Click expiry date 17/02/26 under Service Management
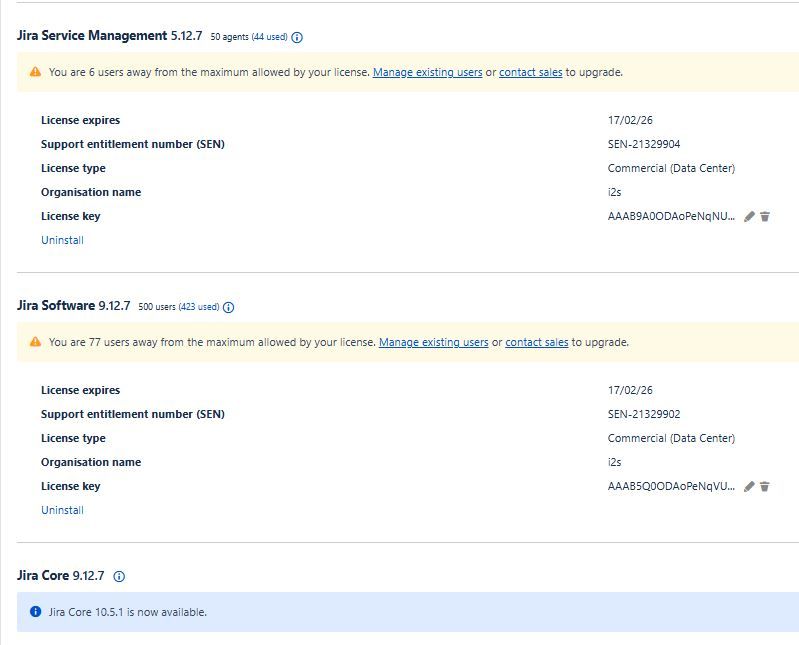799x645 pixels. pos(630,120)
